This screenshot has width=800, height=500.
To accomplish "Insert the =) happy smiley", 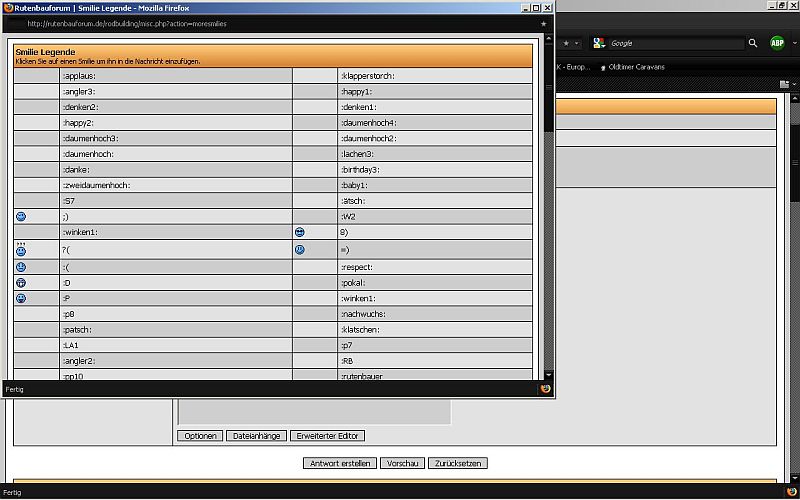I will point(299,249).
